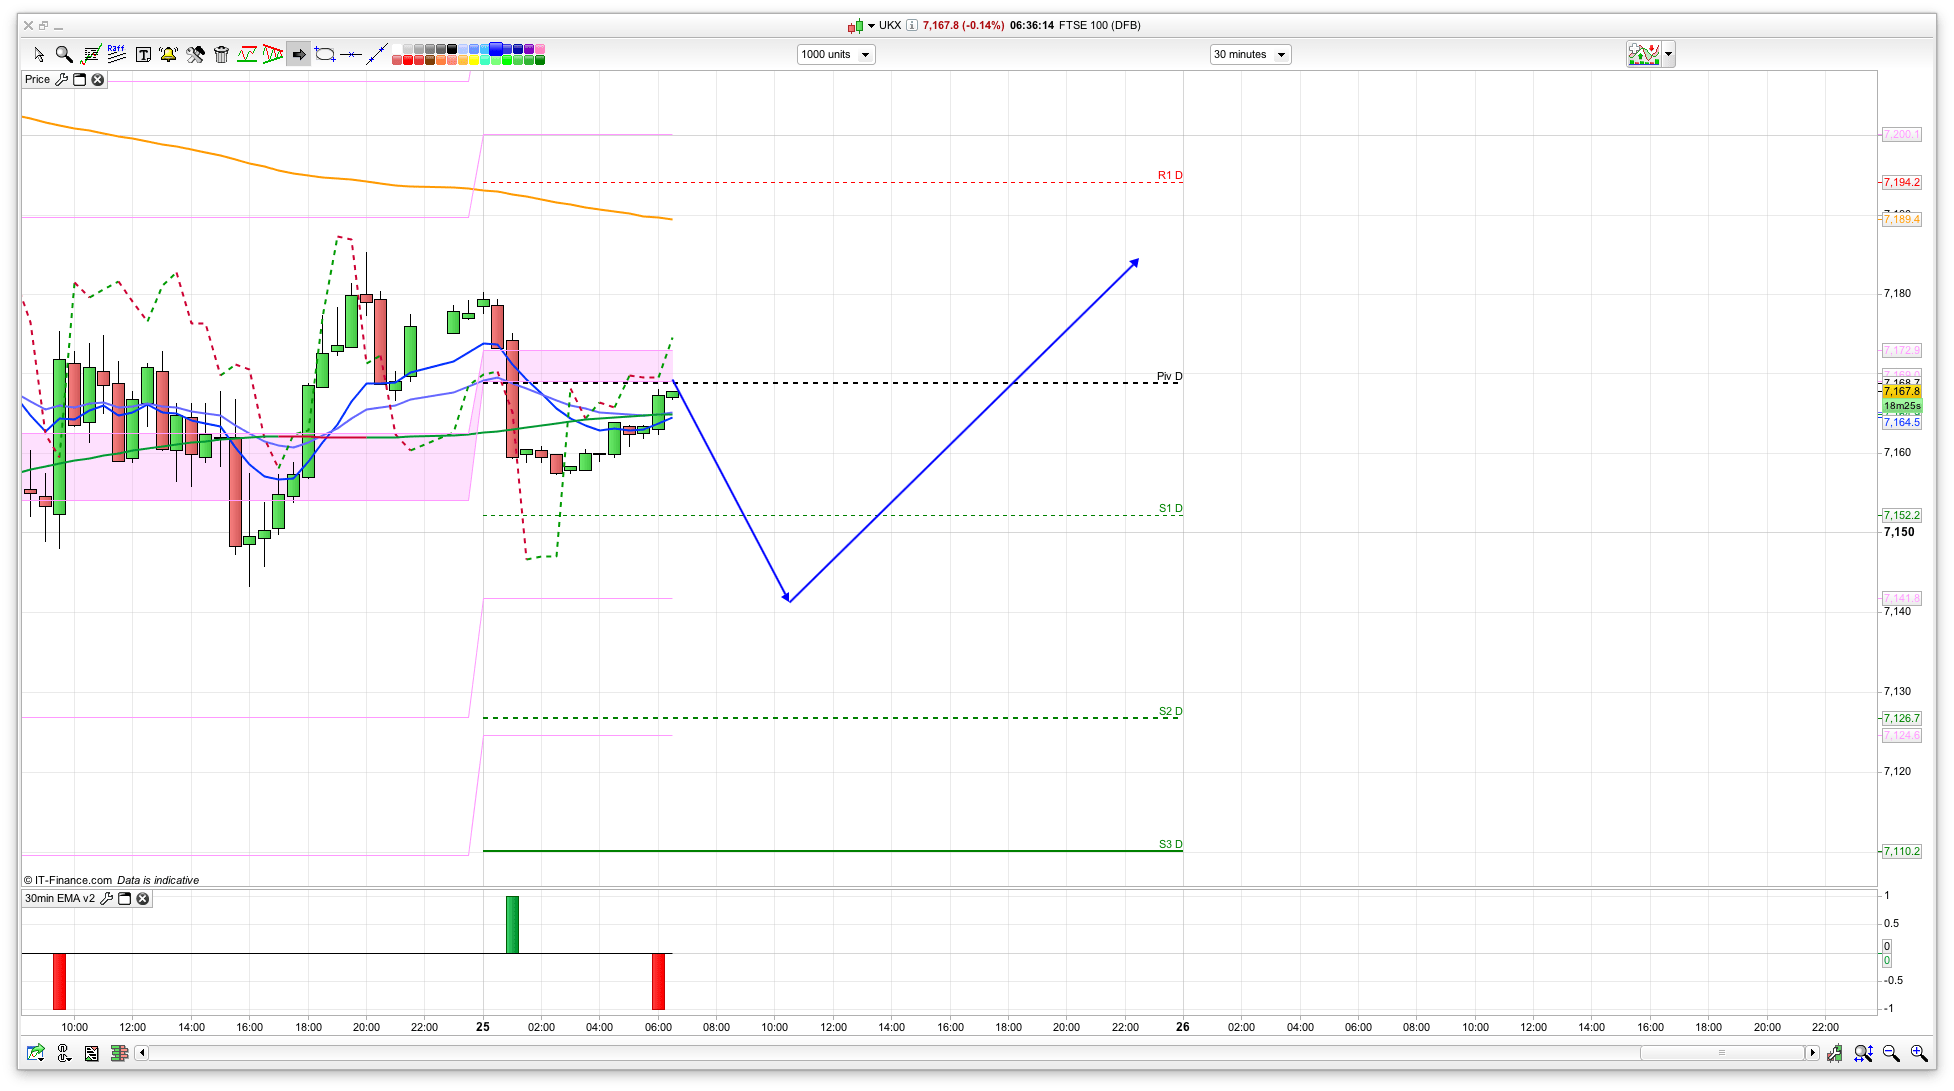Open the 1000 units dropdown
This screenshot has width=1954, height=1091.
(836, 55)
